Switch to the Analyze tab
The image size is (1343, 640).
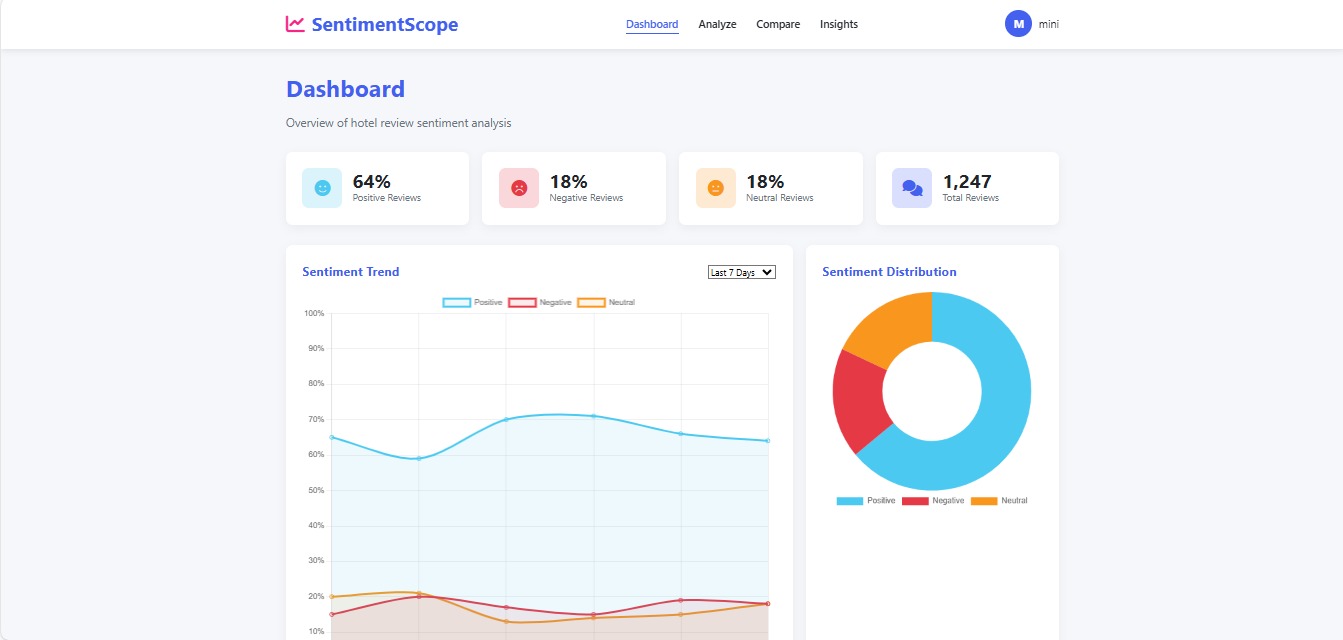717,23
